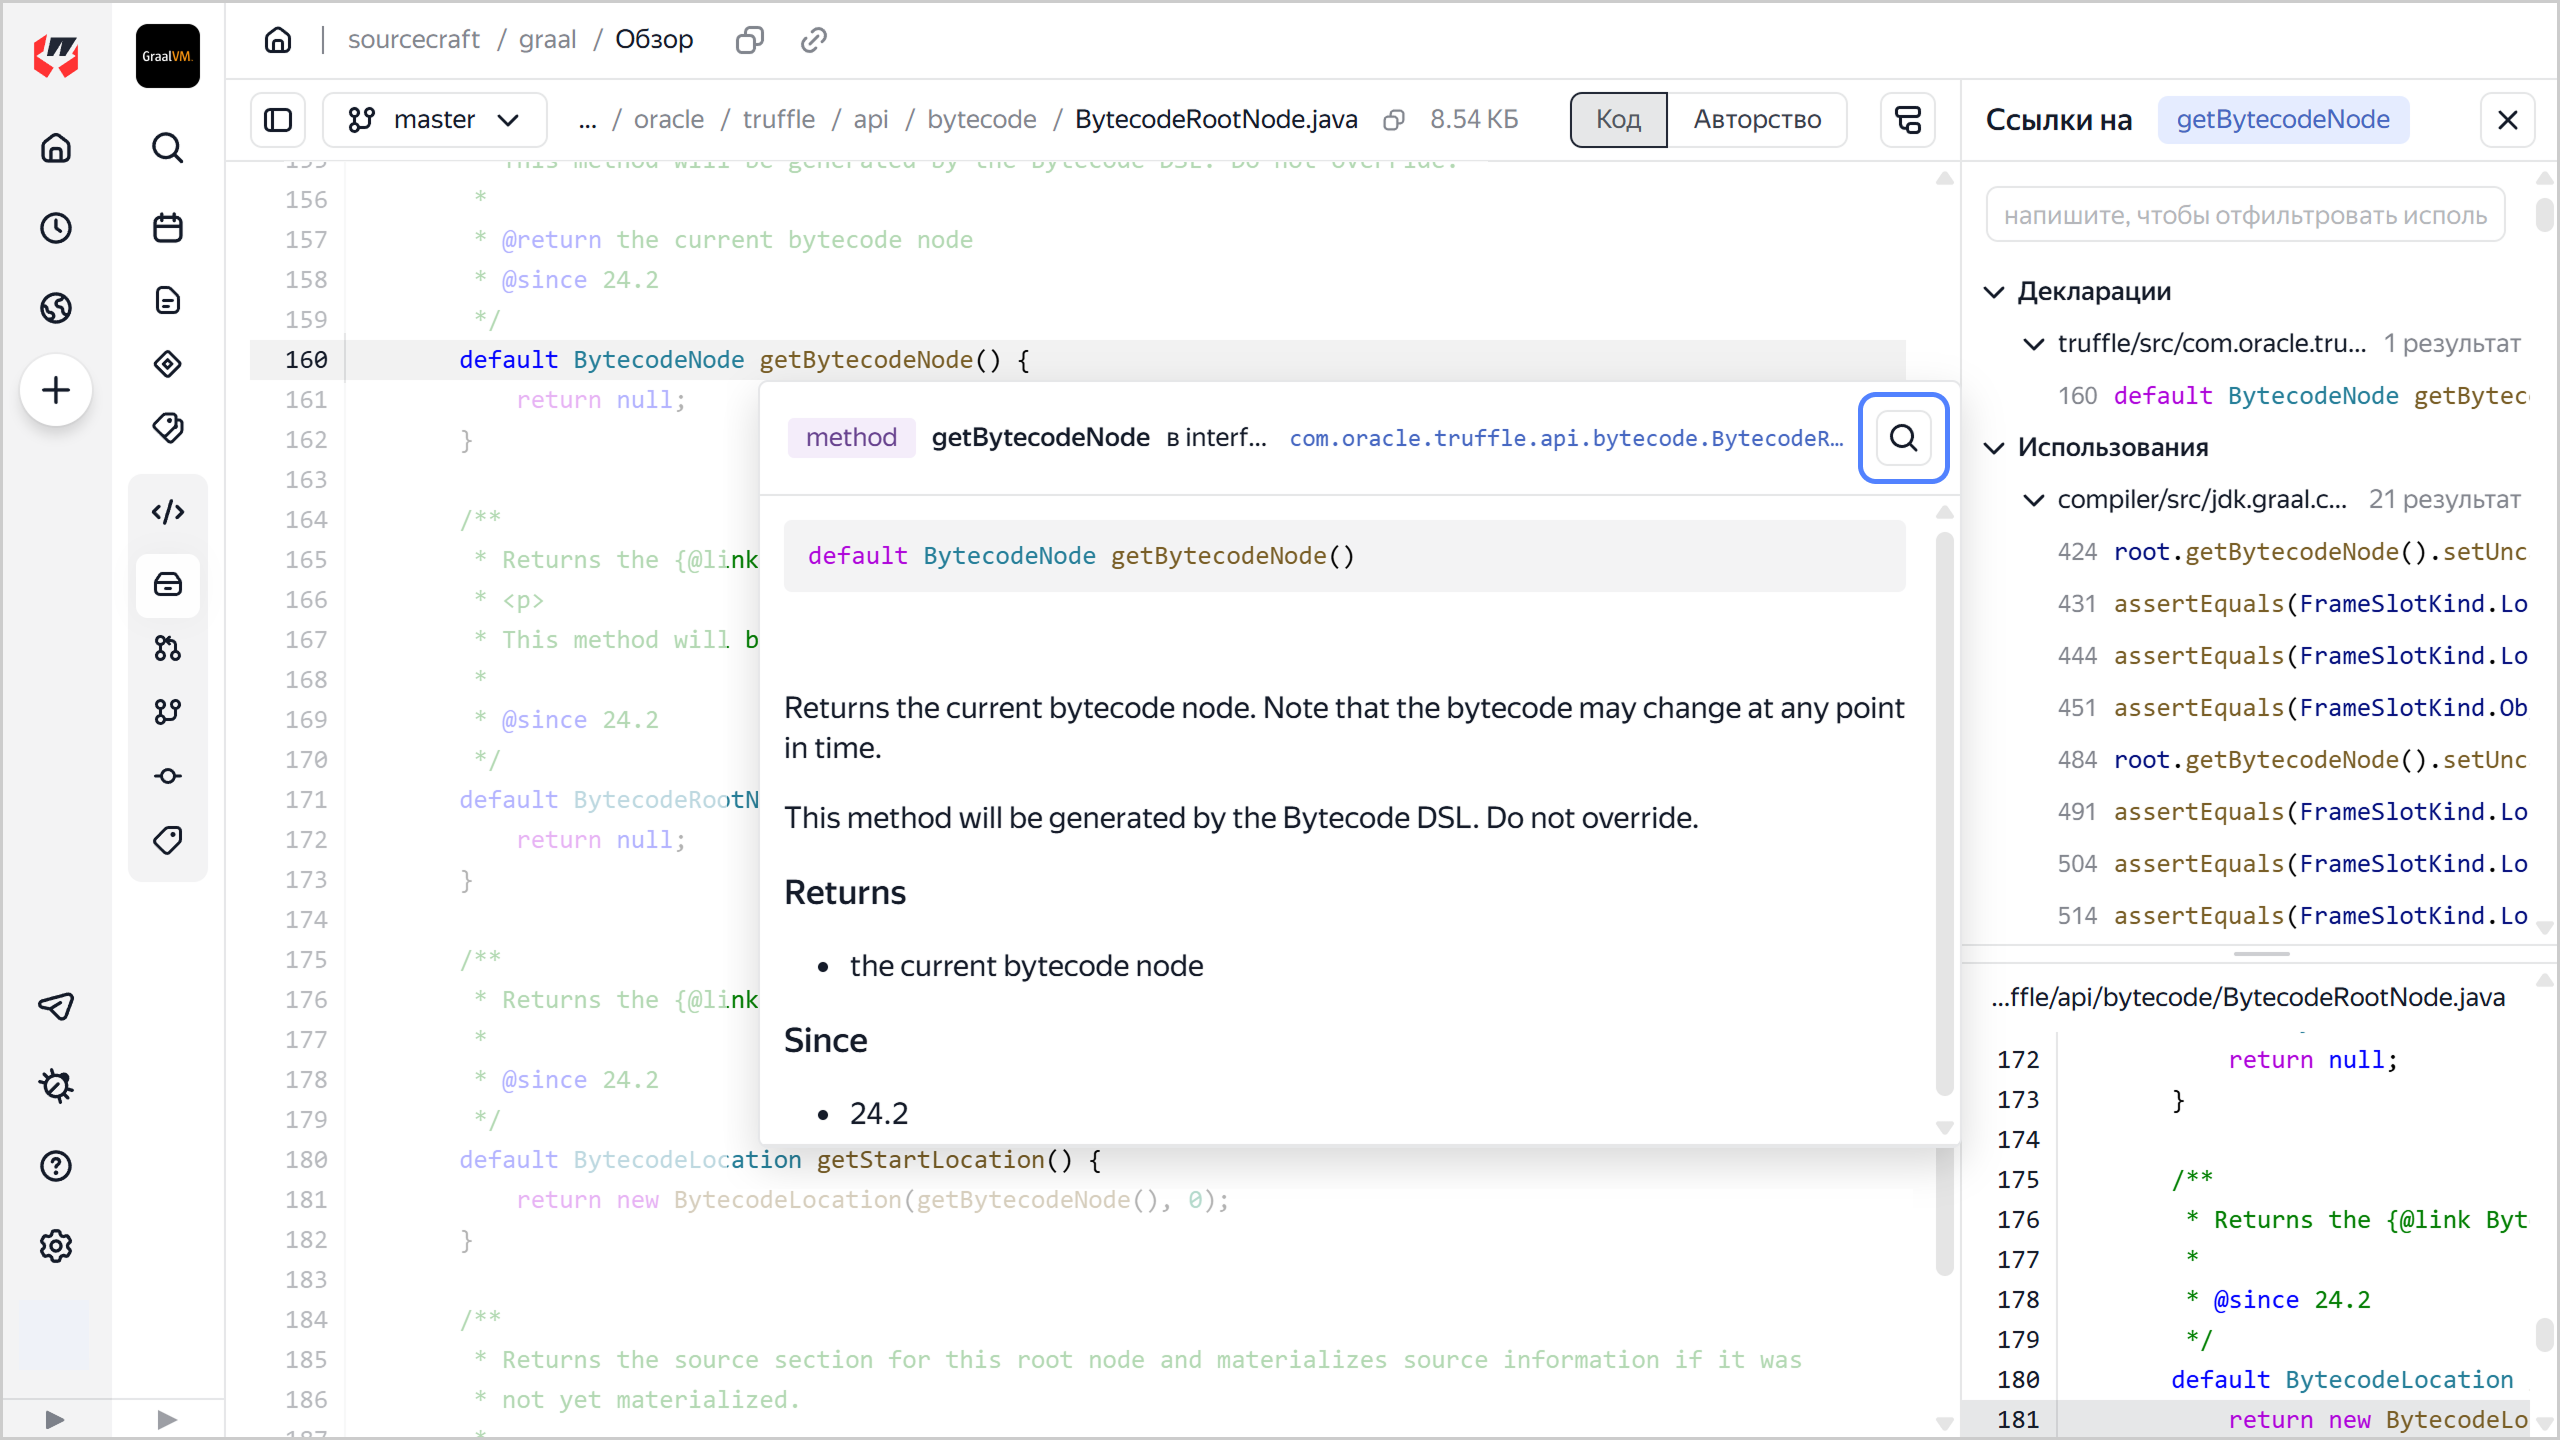Report a bug via bug icon
The image size is (2560, 1440).
(56, 1086)
